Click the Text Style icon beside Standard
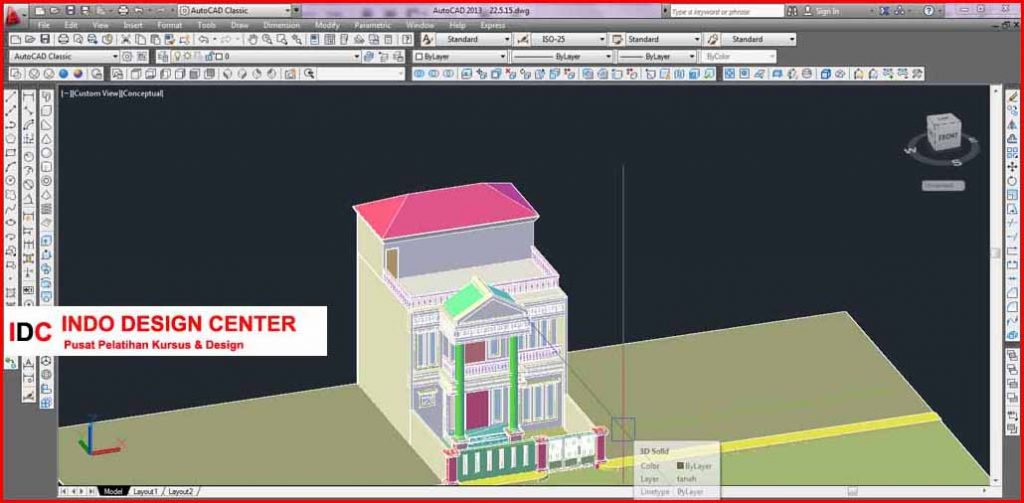1024x503 pixels. 428,40
